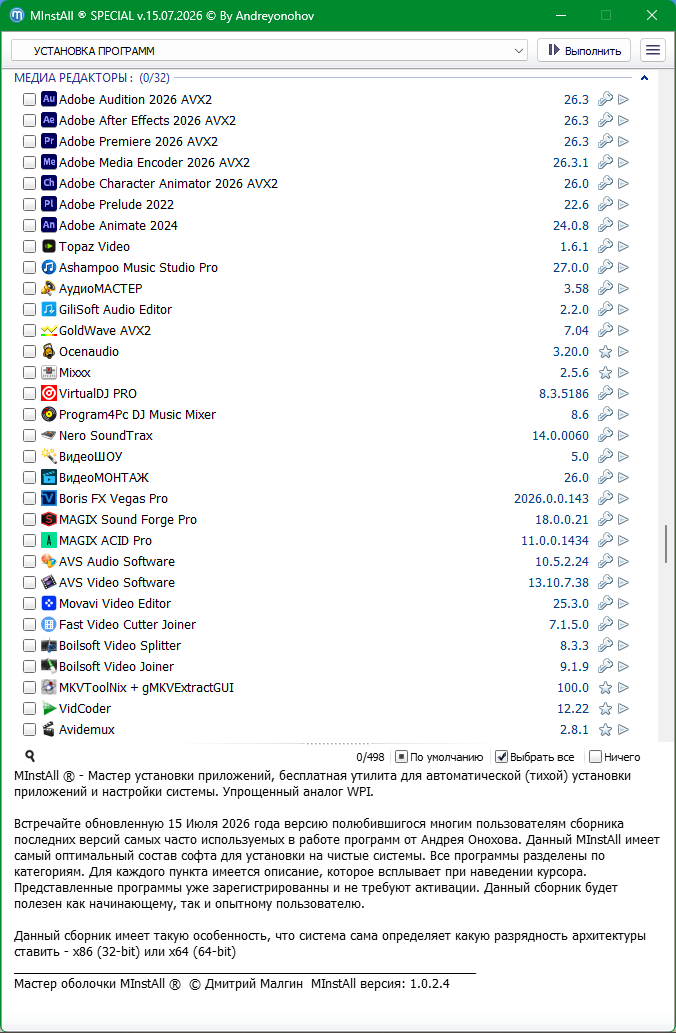Toggle the По умолчанию checkbox

point(401,757)
